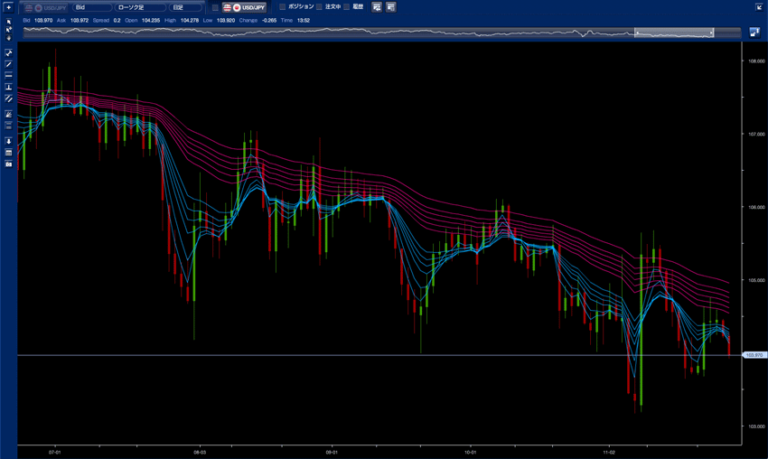Image resolution: width=768 pixels, height=459 pixels.
Task: Check the box left of USD/JPY button
Action: (214, 7)
